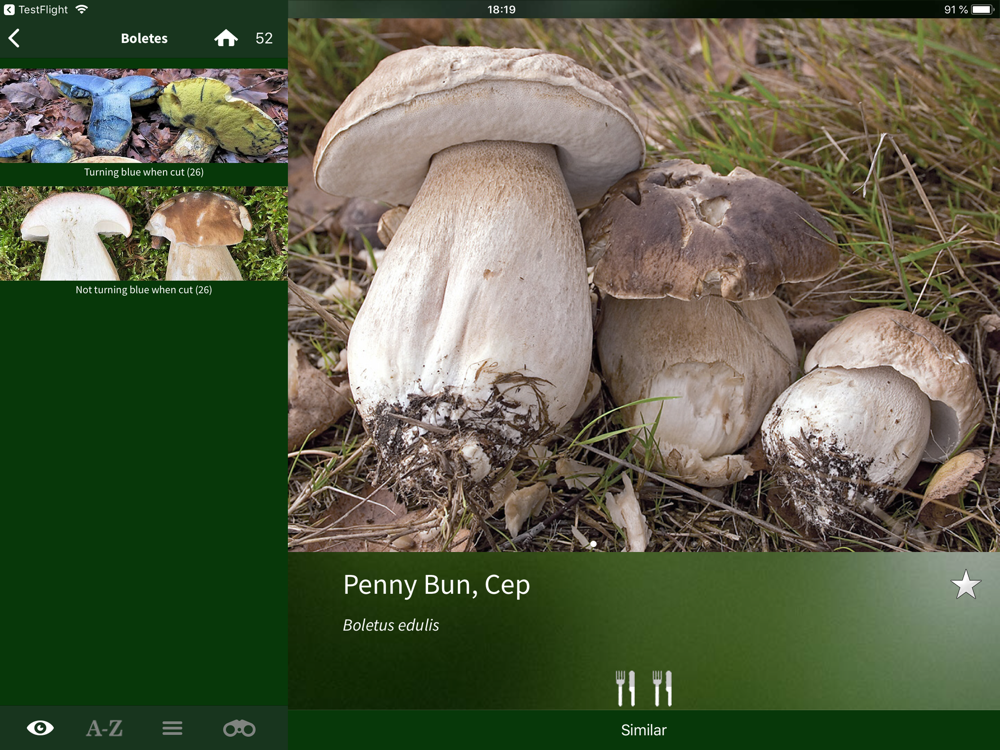Viewport: 1000px width, 750px height.
Task: Toggle the favorite star for Penny Bun
Action: (x=966, y=584)
